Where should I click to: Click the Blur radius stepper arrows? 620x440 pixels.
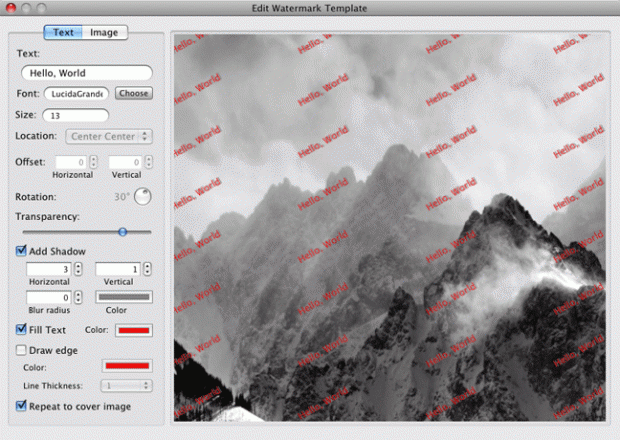click(77, 298)
